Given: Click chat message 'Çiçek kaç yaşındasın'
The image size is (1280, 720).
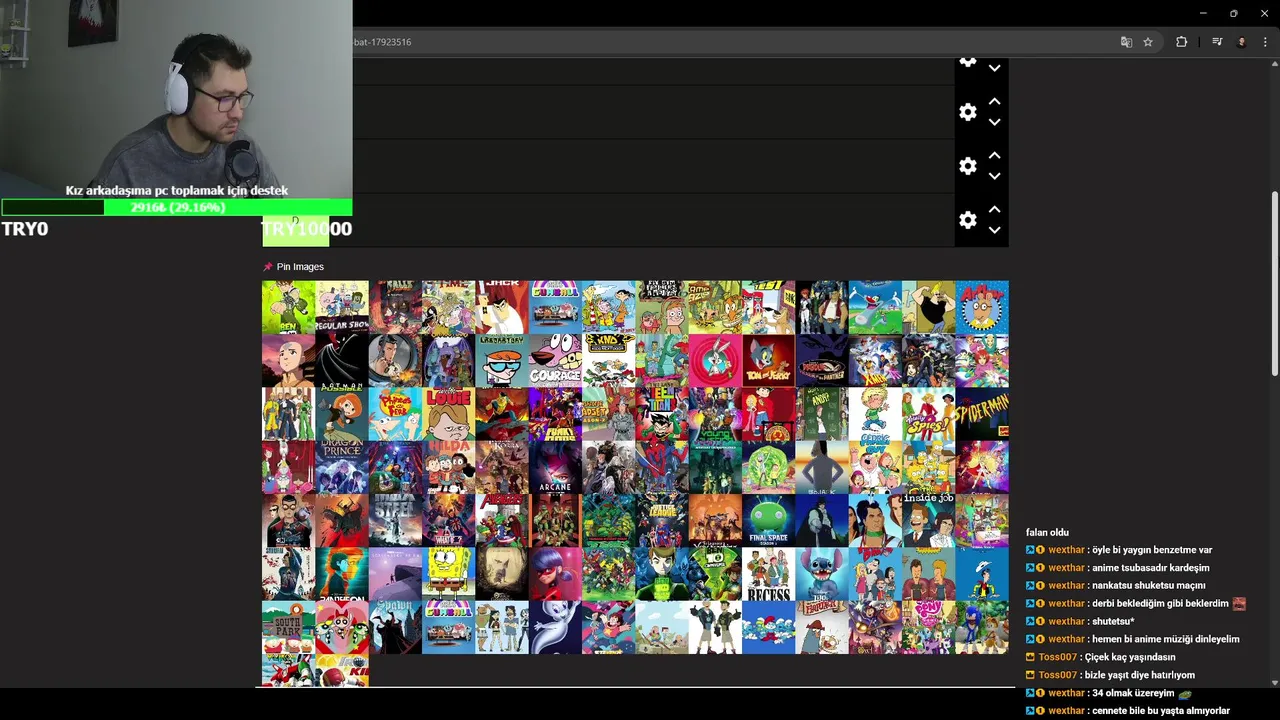Looking at the screenshot, I should (1130, 657).
